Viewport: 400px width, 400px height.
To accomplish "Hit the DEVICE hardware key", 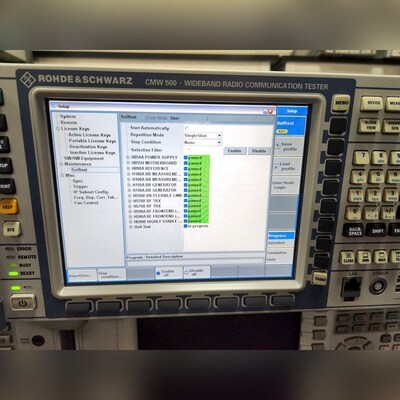I will point(371,103).
